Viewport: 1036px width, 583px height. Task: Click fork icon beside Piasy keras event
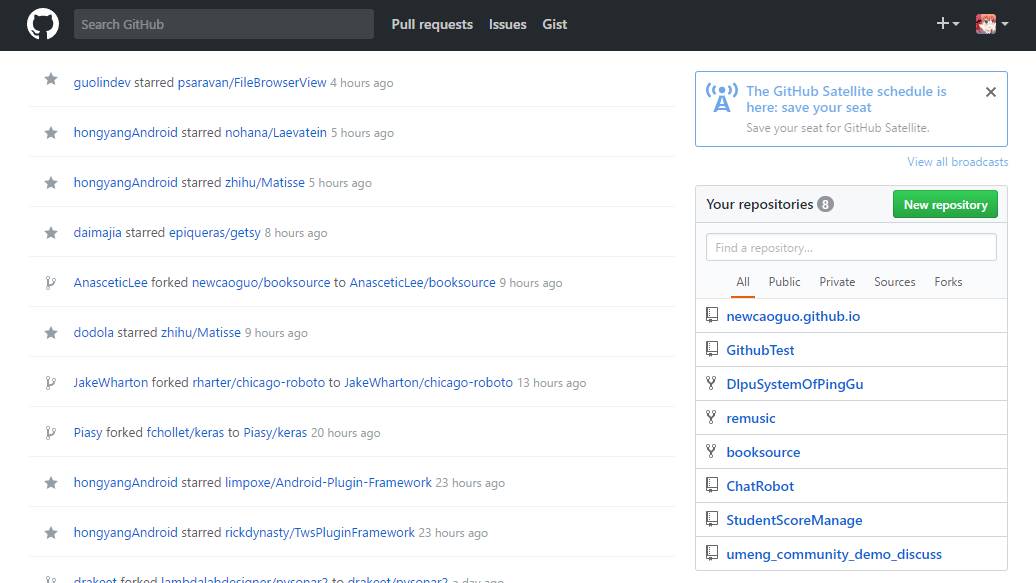point(50,433)
